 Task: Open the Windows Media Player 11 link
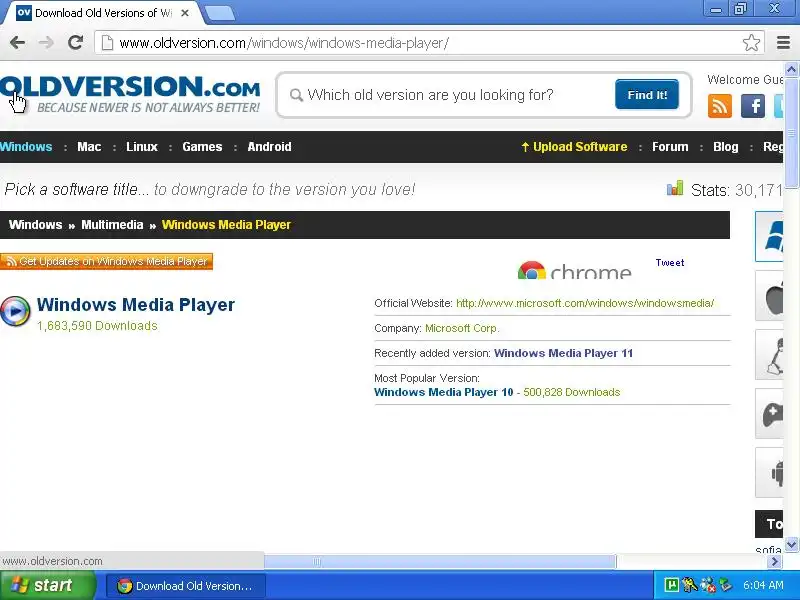pos(563,353)
